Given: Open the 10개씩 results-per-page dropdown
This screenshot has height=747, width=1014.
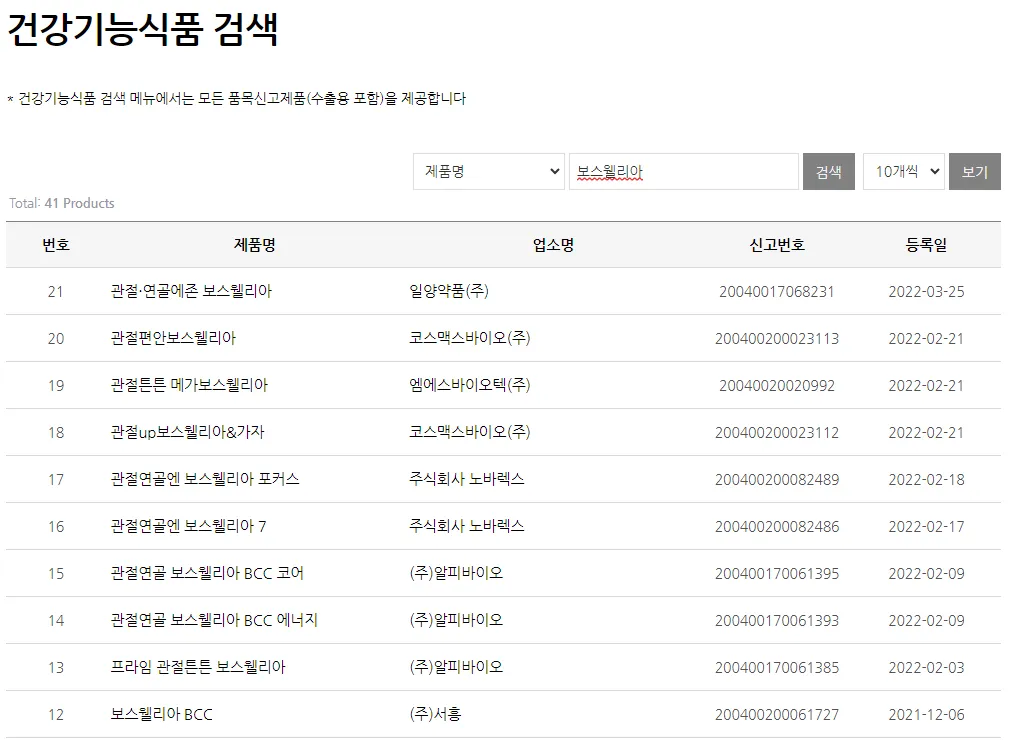Looking at the screenshot, I should (x=902, y=171).
